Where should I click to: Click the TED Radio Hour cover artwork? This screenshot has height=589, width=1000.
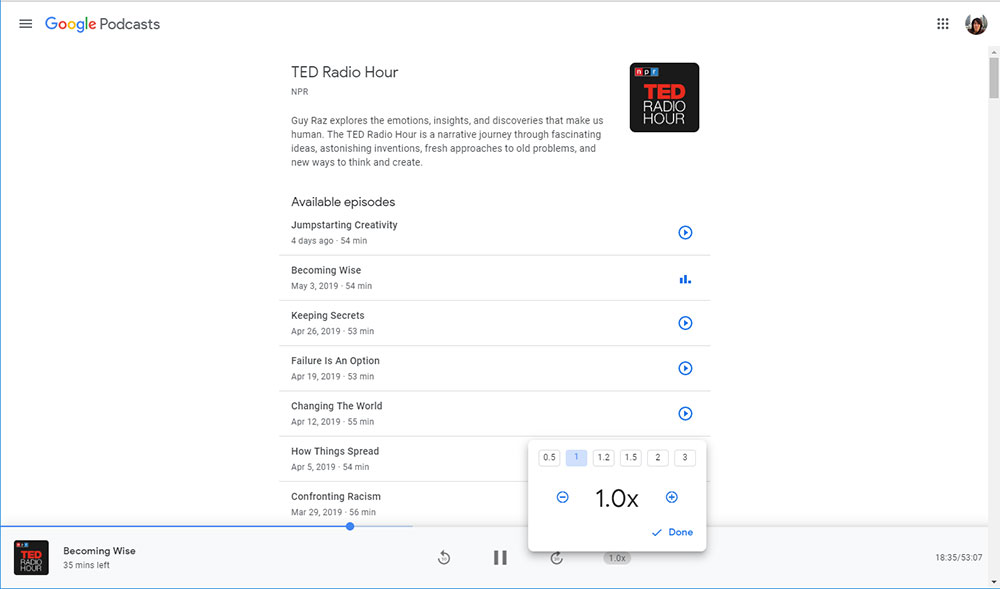pyautogui.click(x=664, y=98)
